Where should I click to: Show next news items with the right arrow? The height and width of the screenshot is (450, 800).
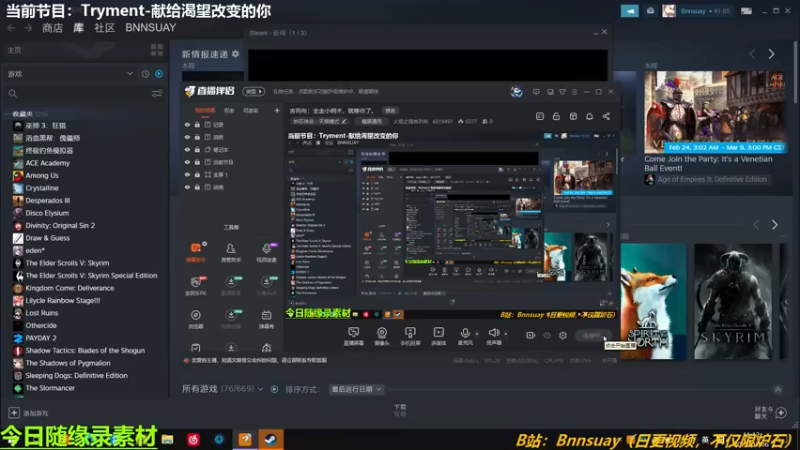pyautogui.click(x=771, y=54)
